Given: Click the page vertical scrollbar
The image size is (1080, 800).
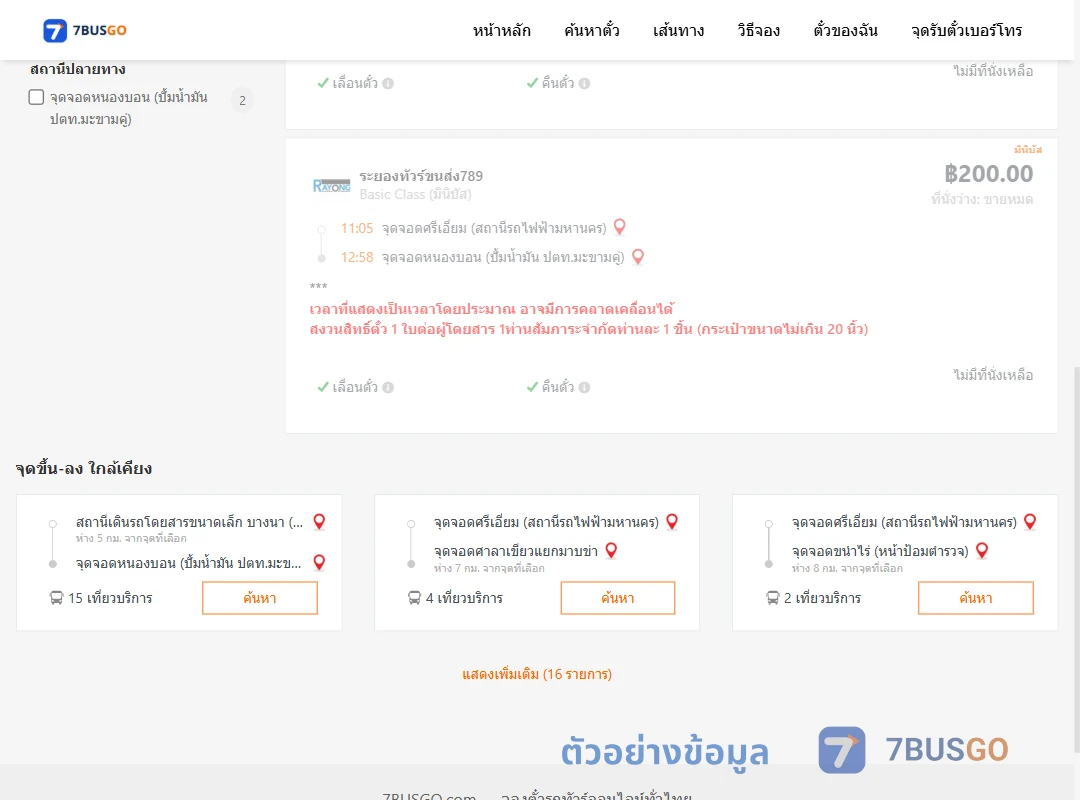Looking at the screenshot, I should click(1077, 558).
